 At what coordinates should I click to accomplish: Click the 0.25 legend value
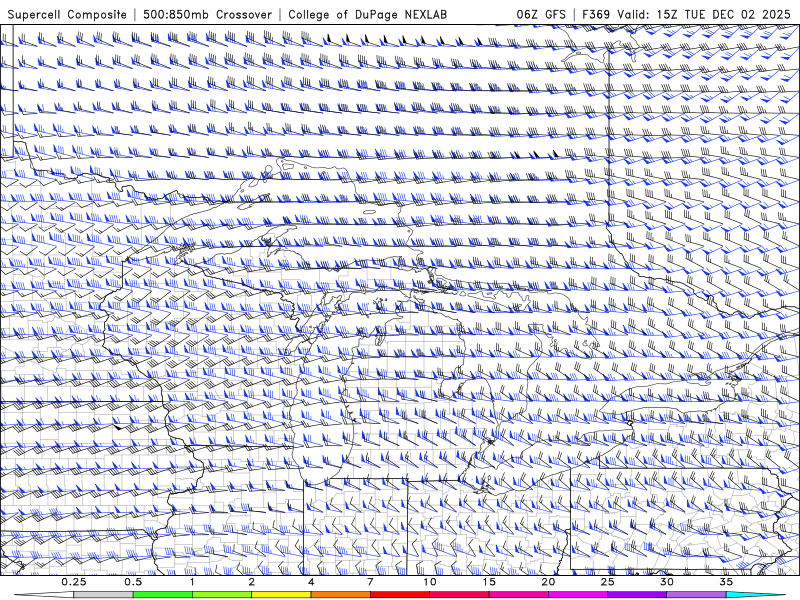[74, 582]
